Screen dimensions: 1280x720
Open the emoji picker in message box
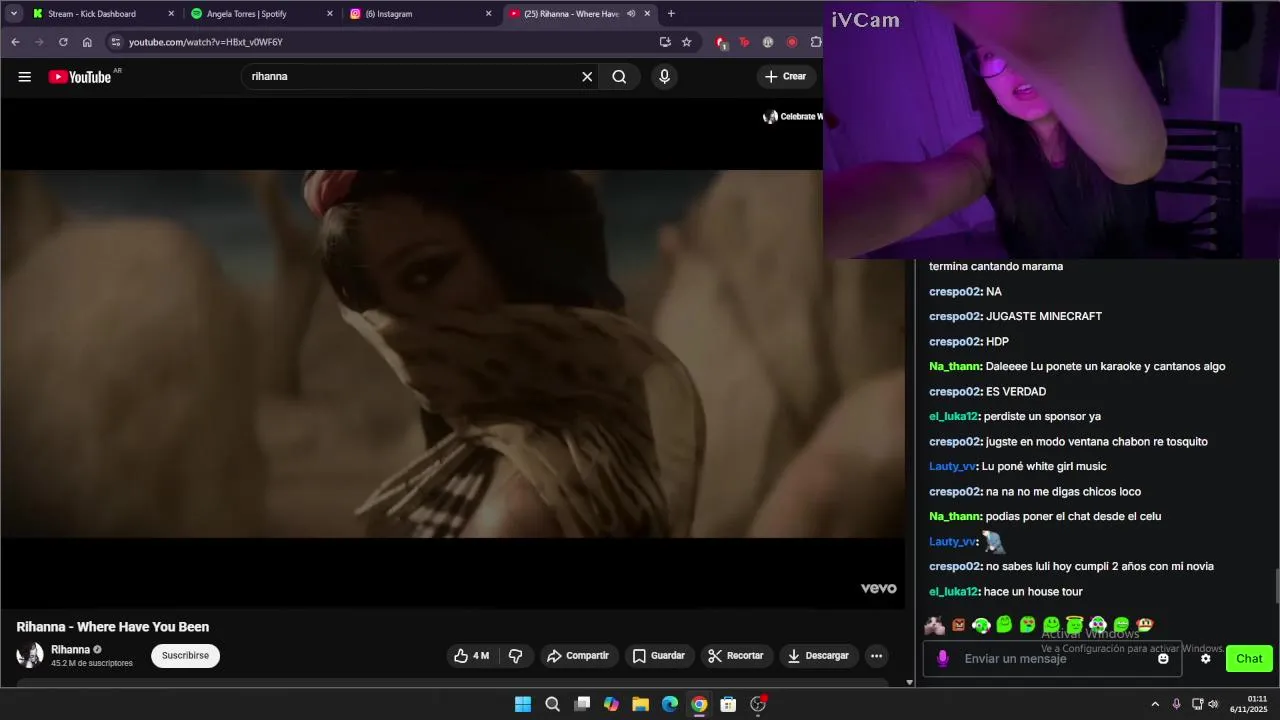coord(1163,659)
